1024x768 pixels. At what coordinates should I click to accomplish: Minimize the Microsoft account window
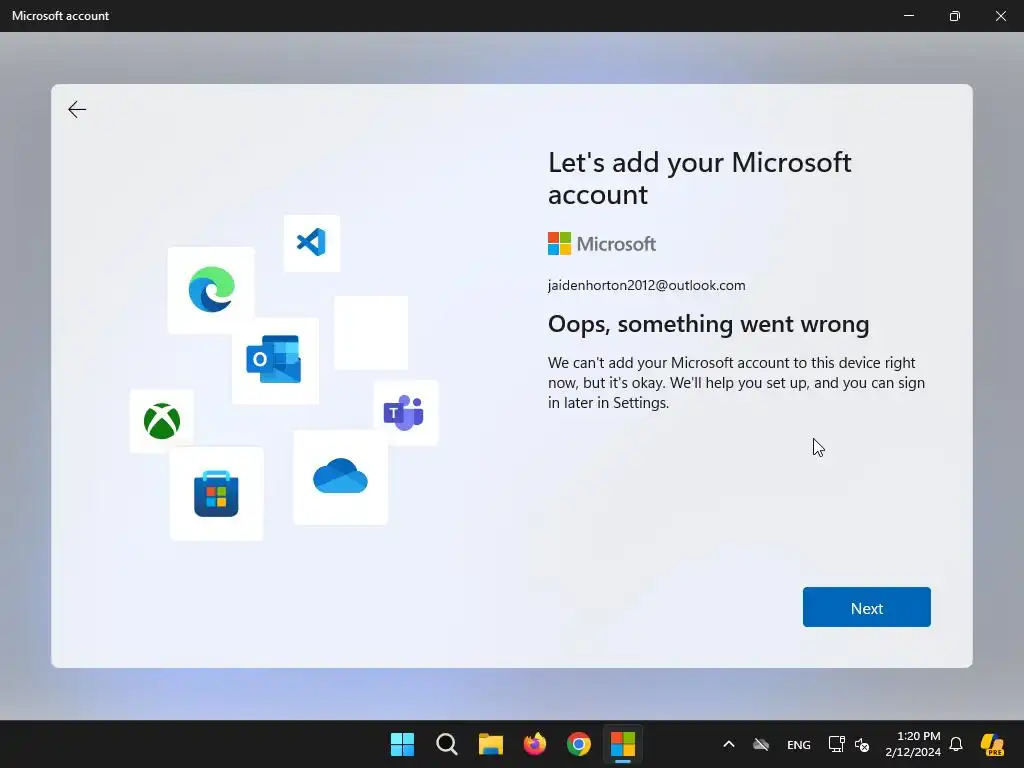click(908, 16)
